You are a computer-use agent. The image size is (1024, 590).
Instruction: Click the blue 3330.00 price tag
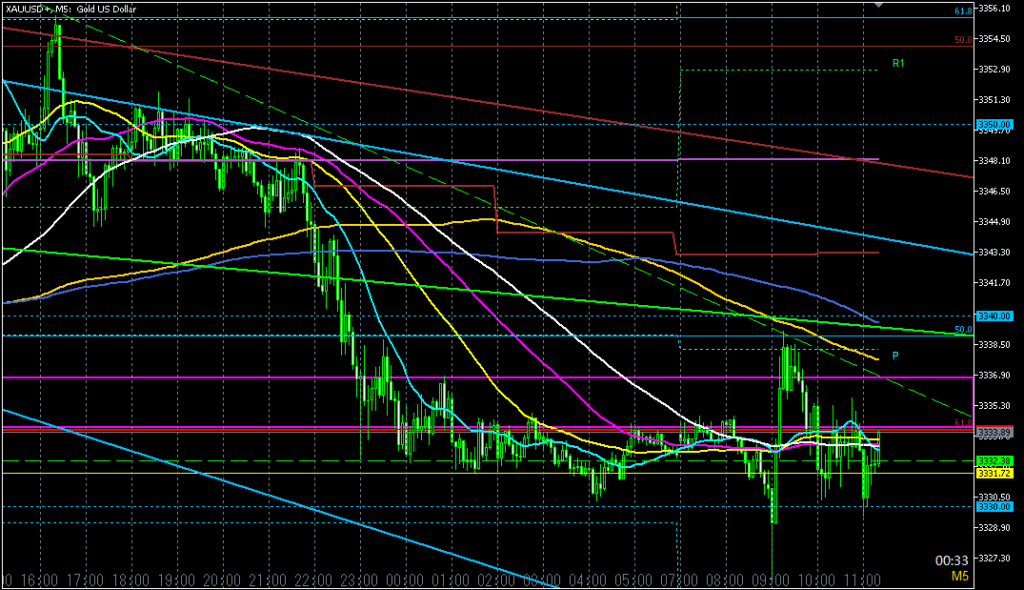click(994, 506)
